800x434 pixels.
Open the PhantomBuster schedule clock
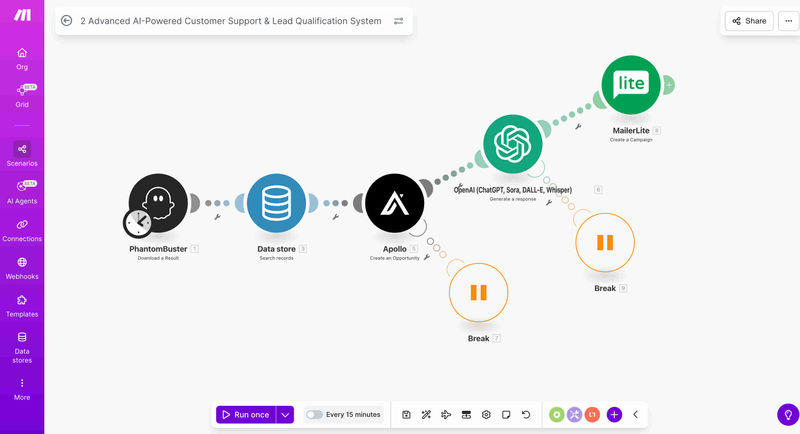tap(137, 223)
